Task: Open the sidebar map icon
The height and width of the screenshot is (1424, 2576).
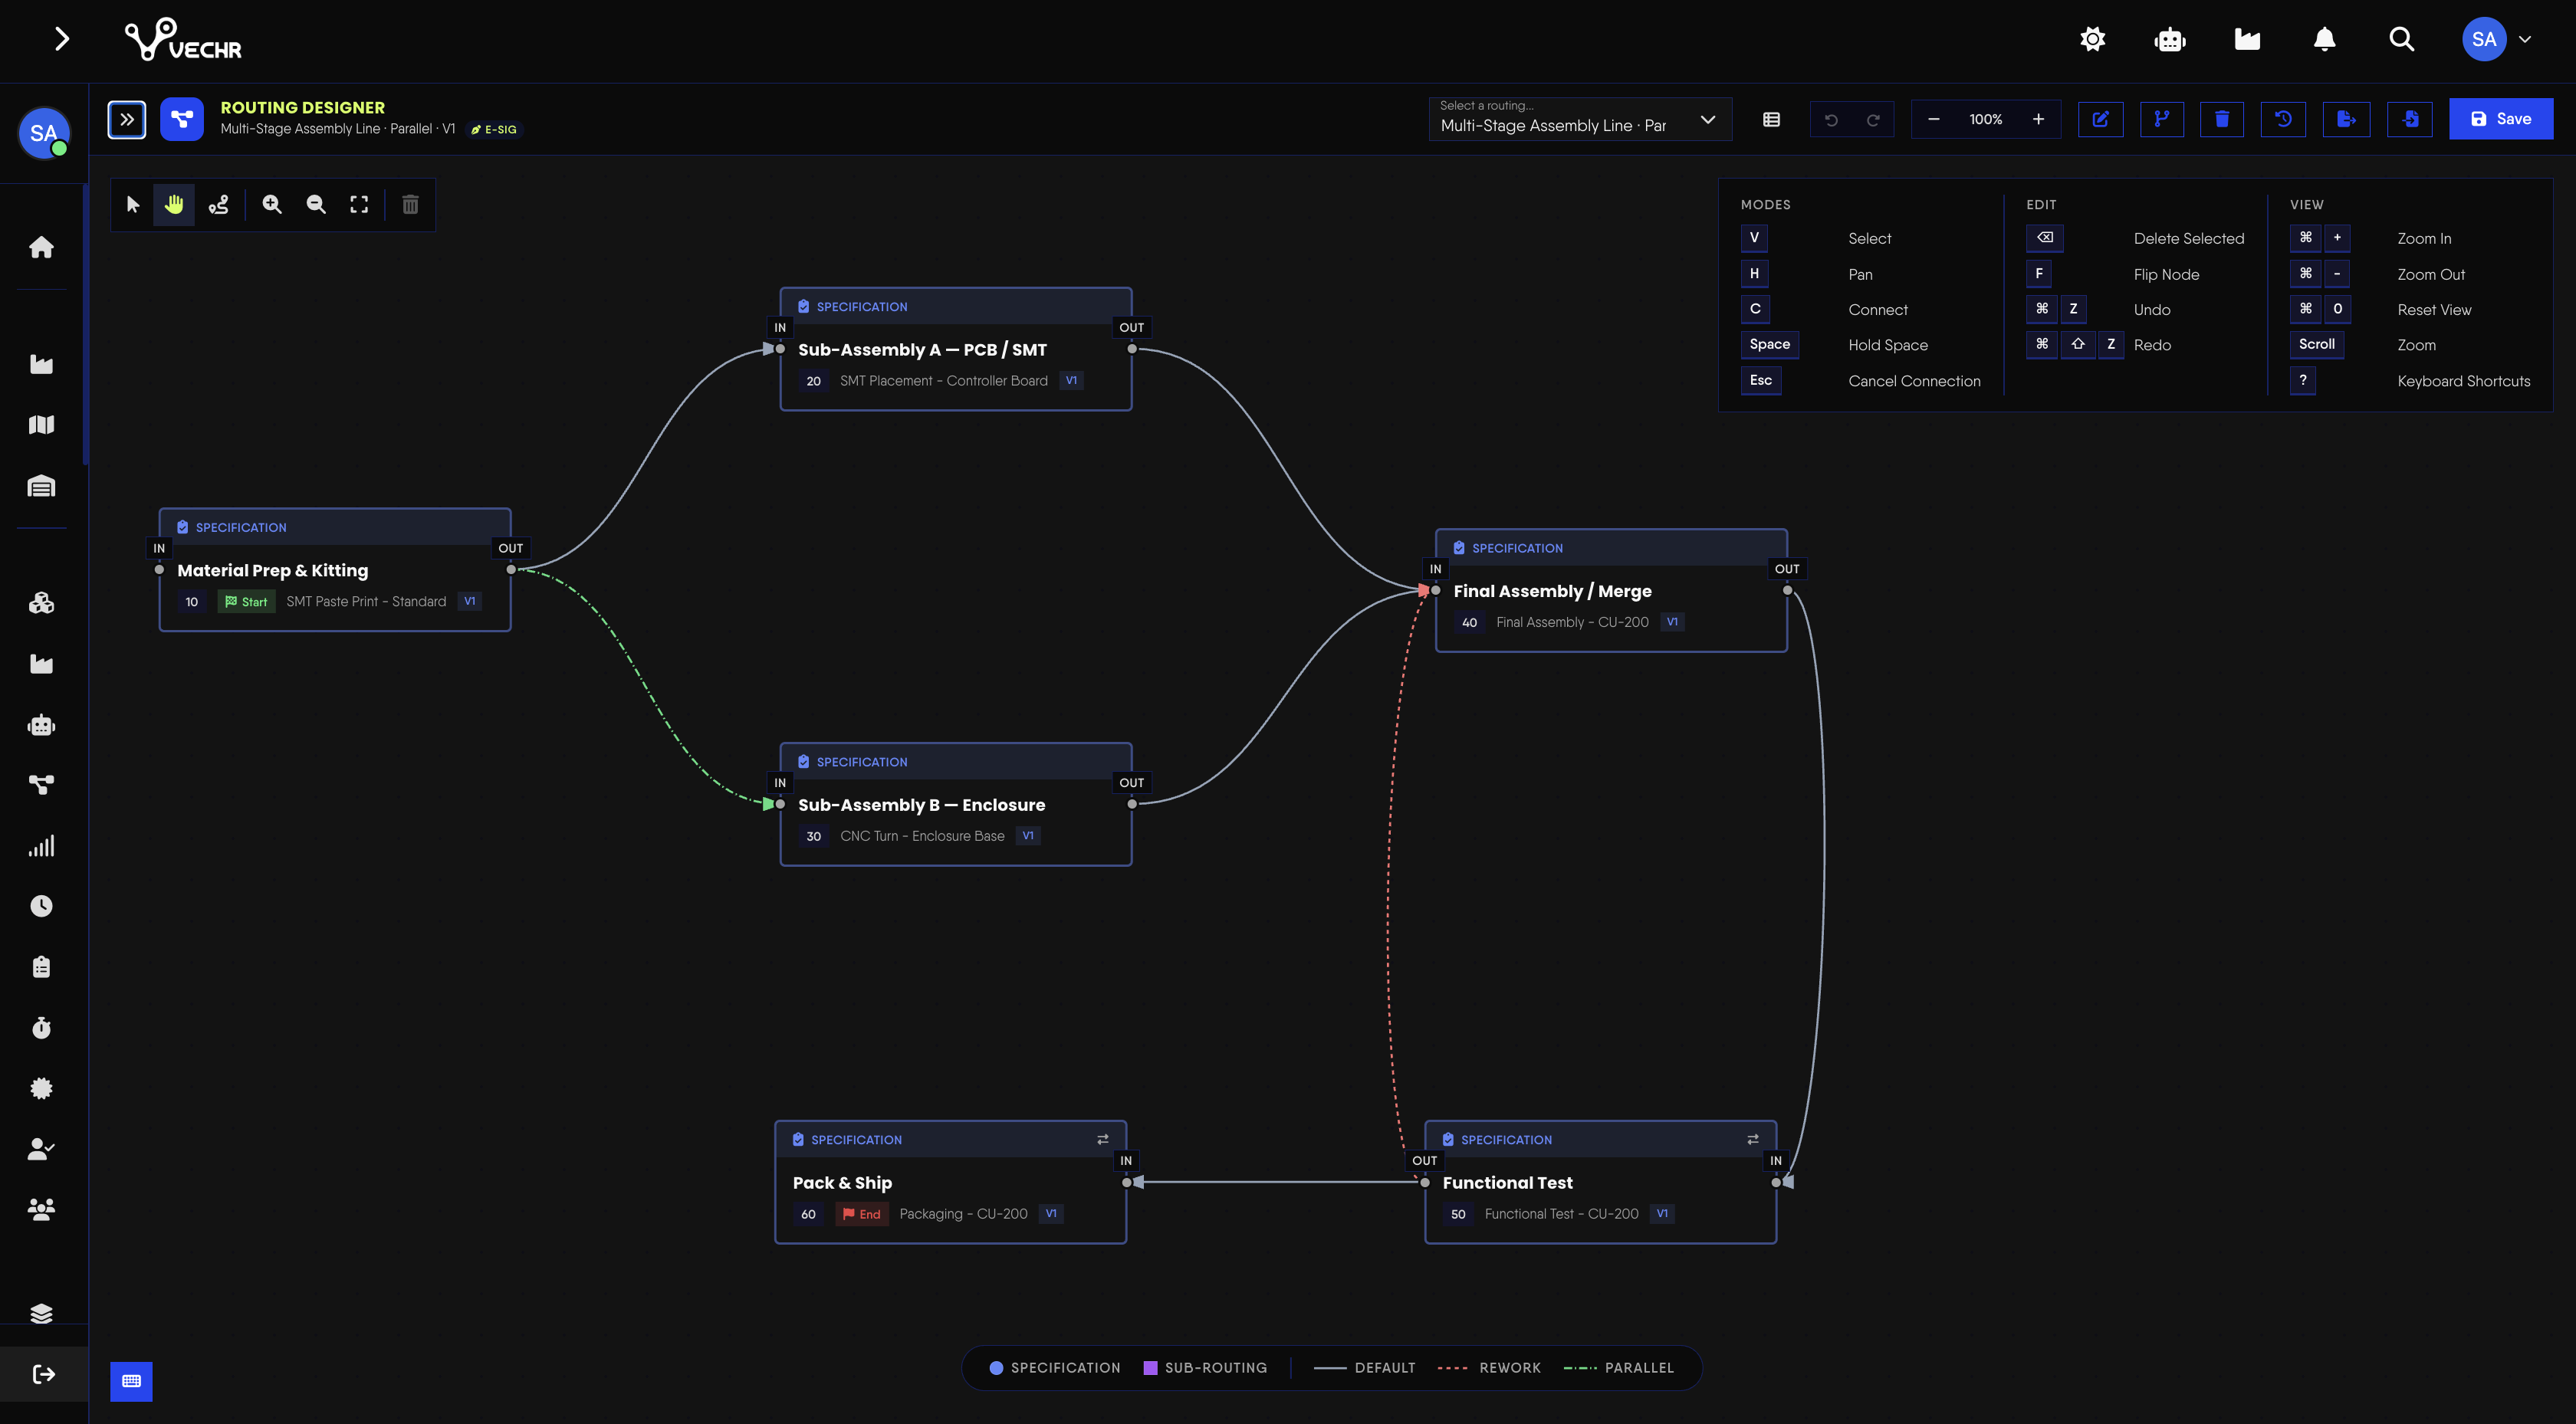Action: click(41, 425)
